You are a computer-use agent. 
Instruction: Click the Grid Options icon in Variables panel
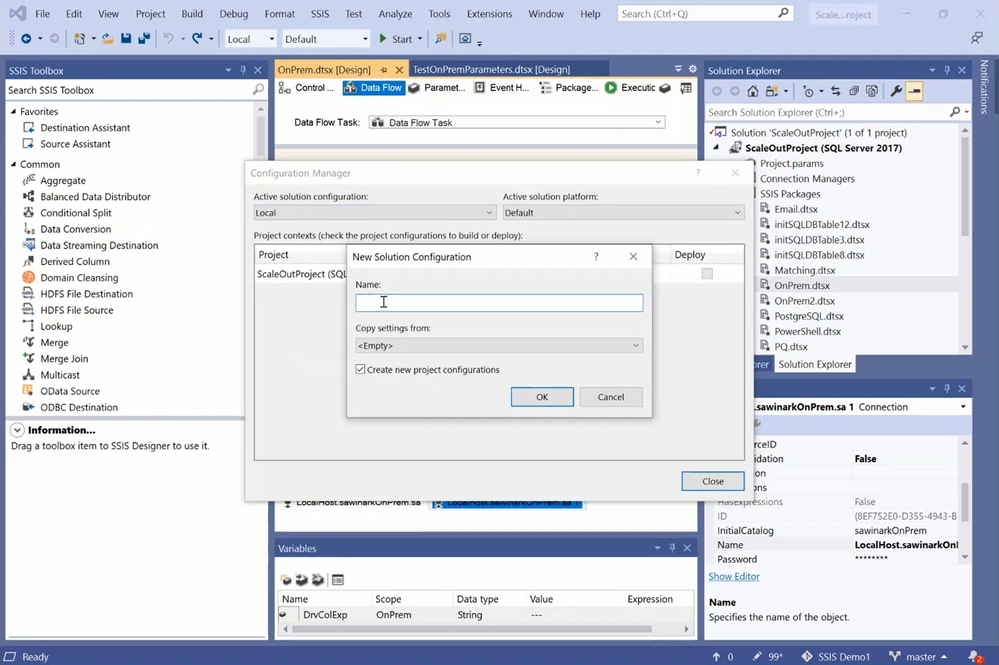pyautogui.click(x=338, y=580)
